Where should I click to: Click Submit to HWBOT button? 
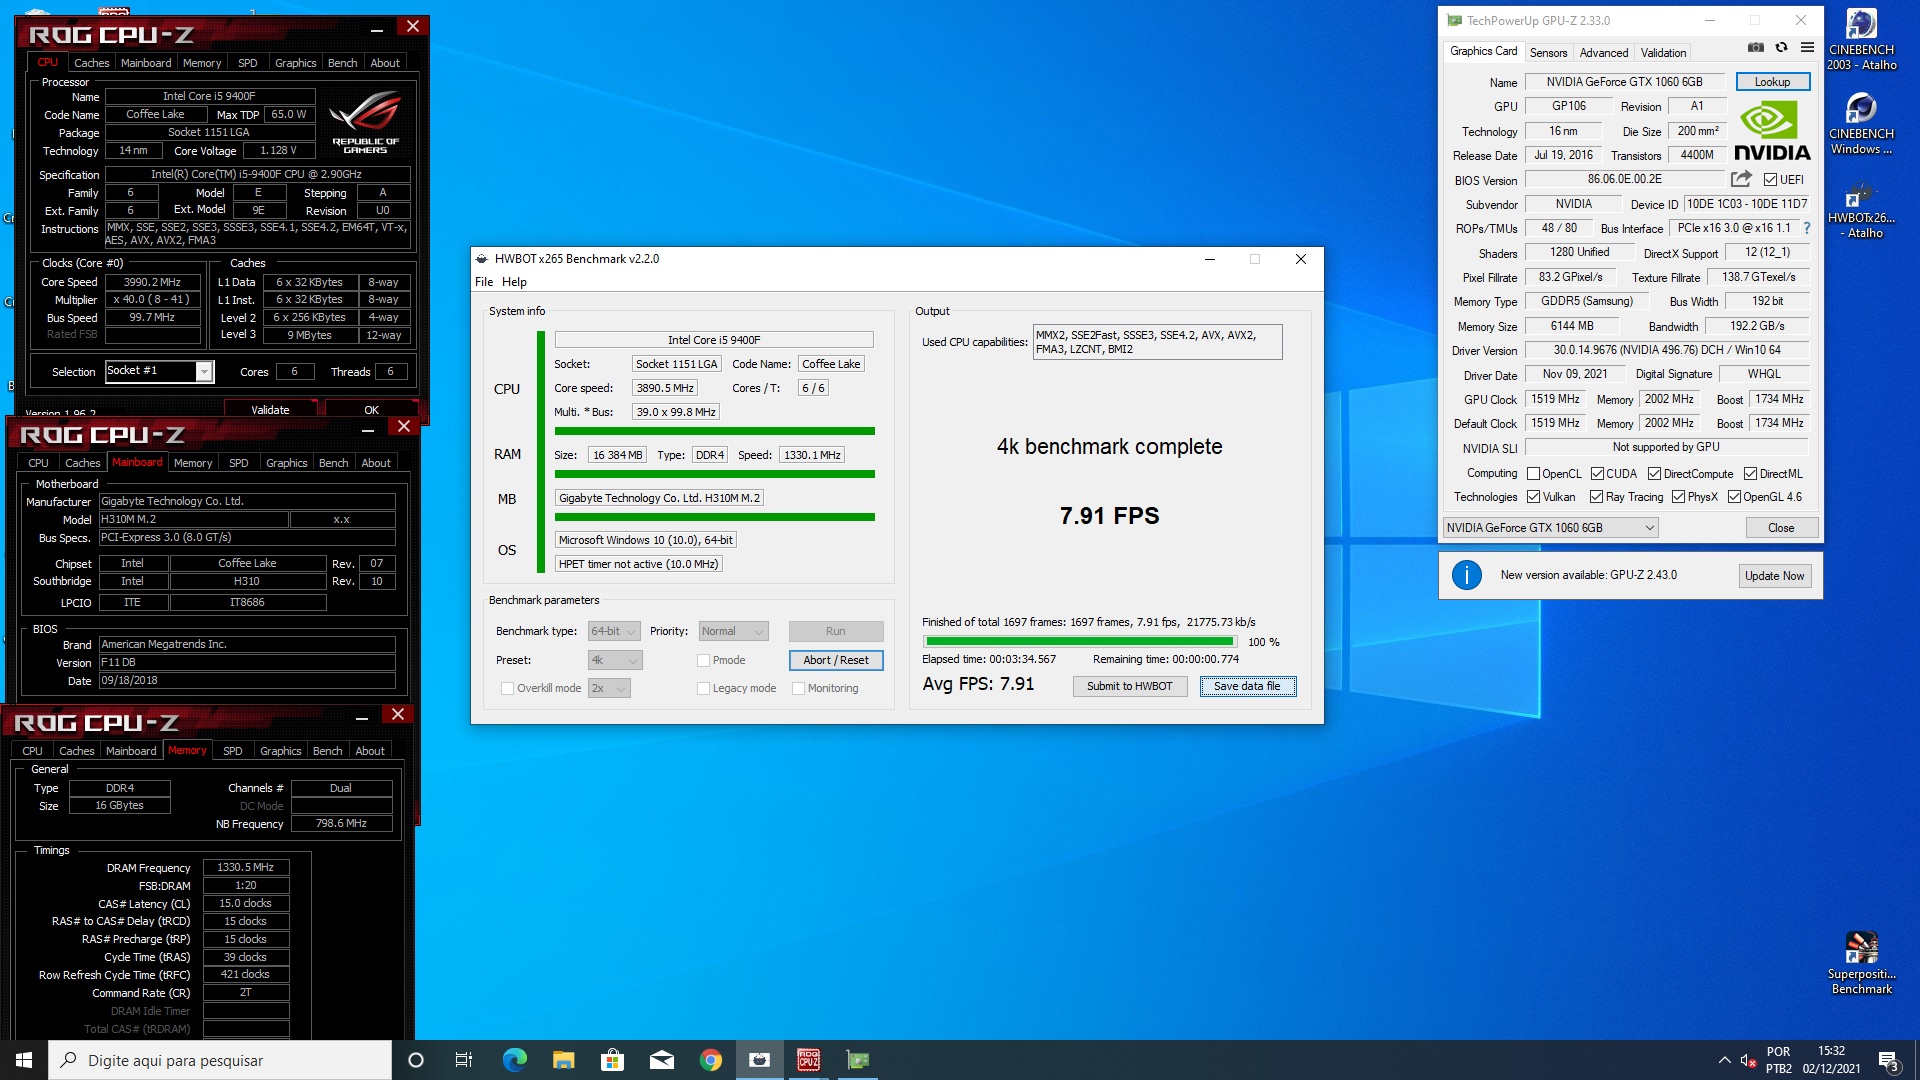coord(1129,686)
